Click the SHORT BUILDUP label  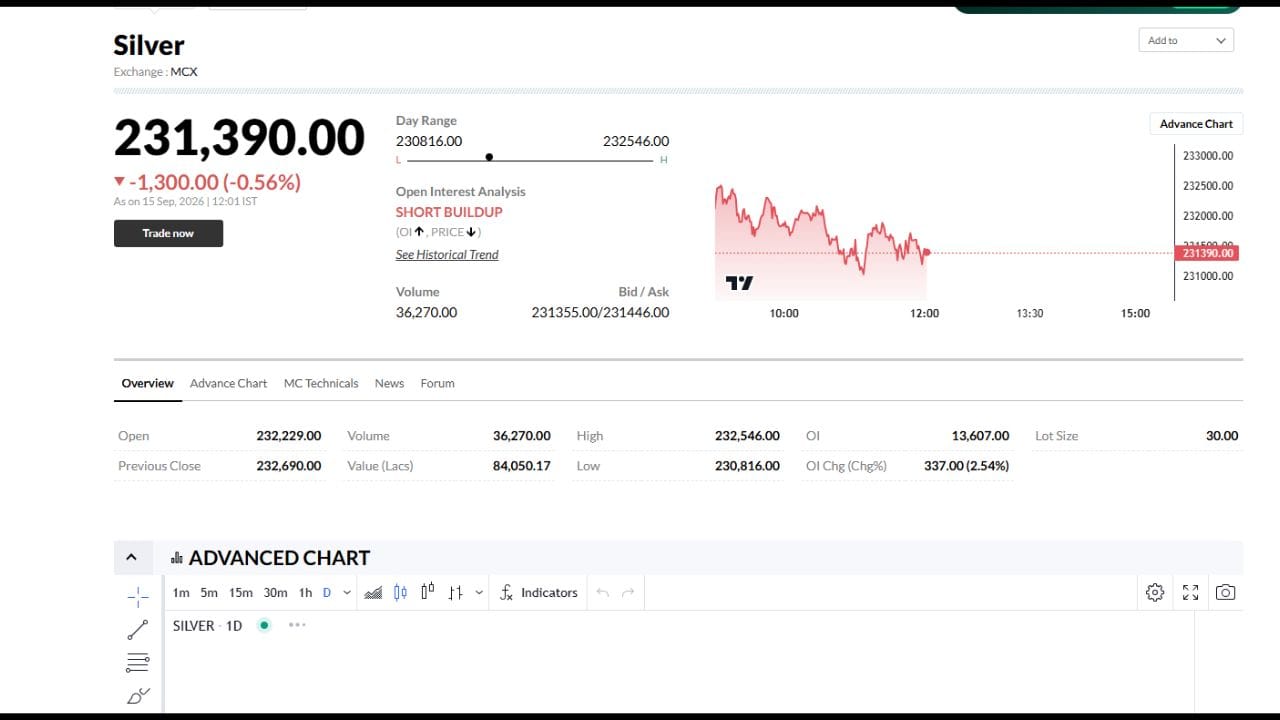pos(449,212)
